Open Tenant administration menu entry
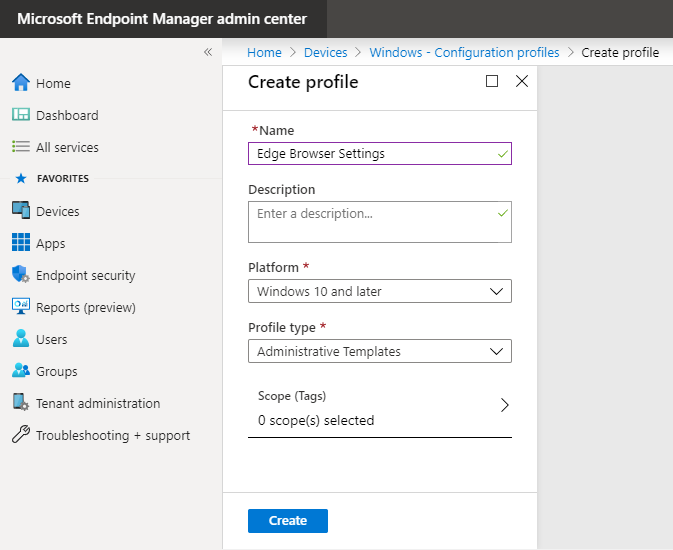The width and height of the screenshot is (673, 550). (98, 403)
